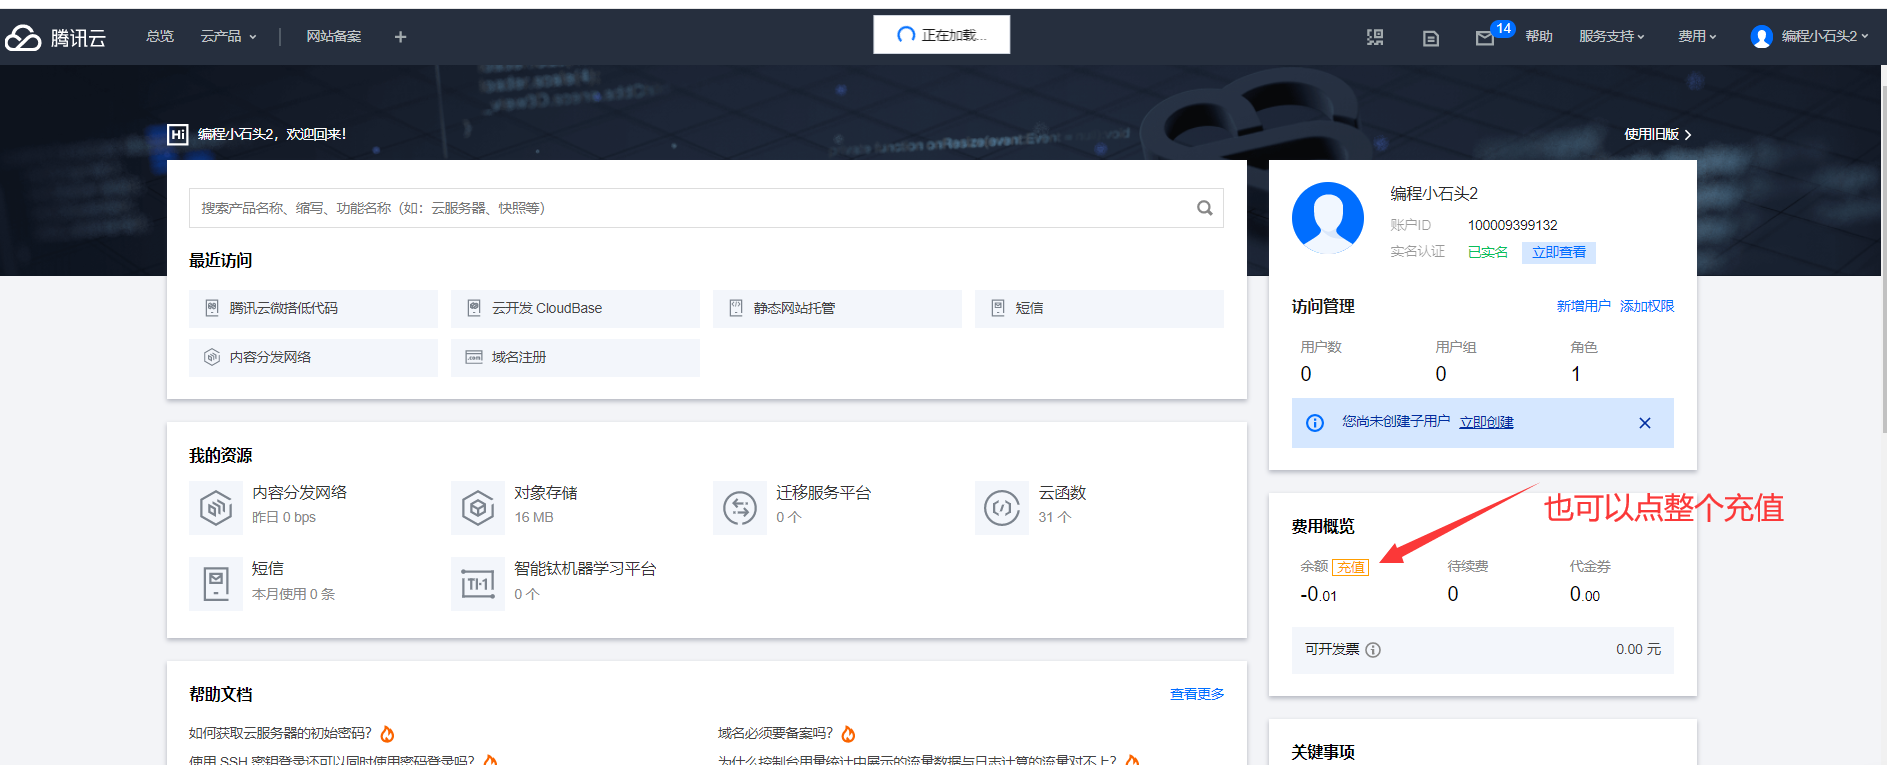Screen dimensions: 1887x765
Task: Click 新增用户 in 访问管理
Action: click(x=1583, y=306)
